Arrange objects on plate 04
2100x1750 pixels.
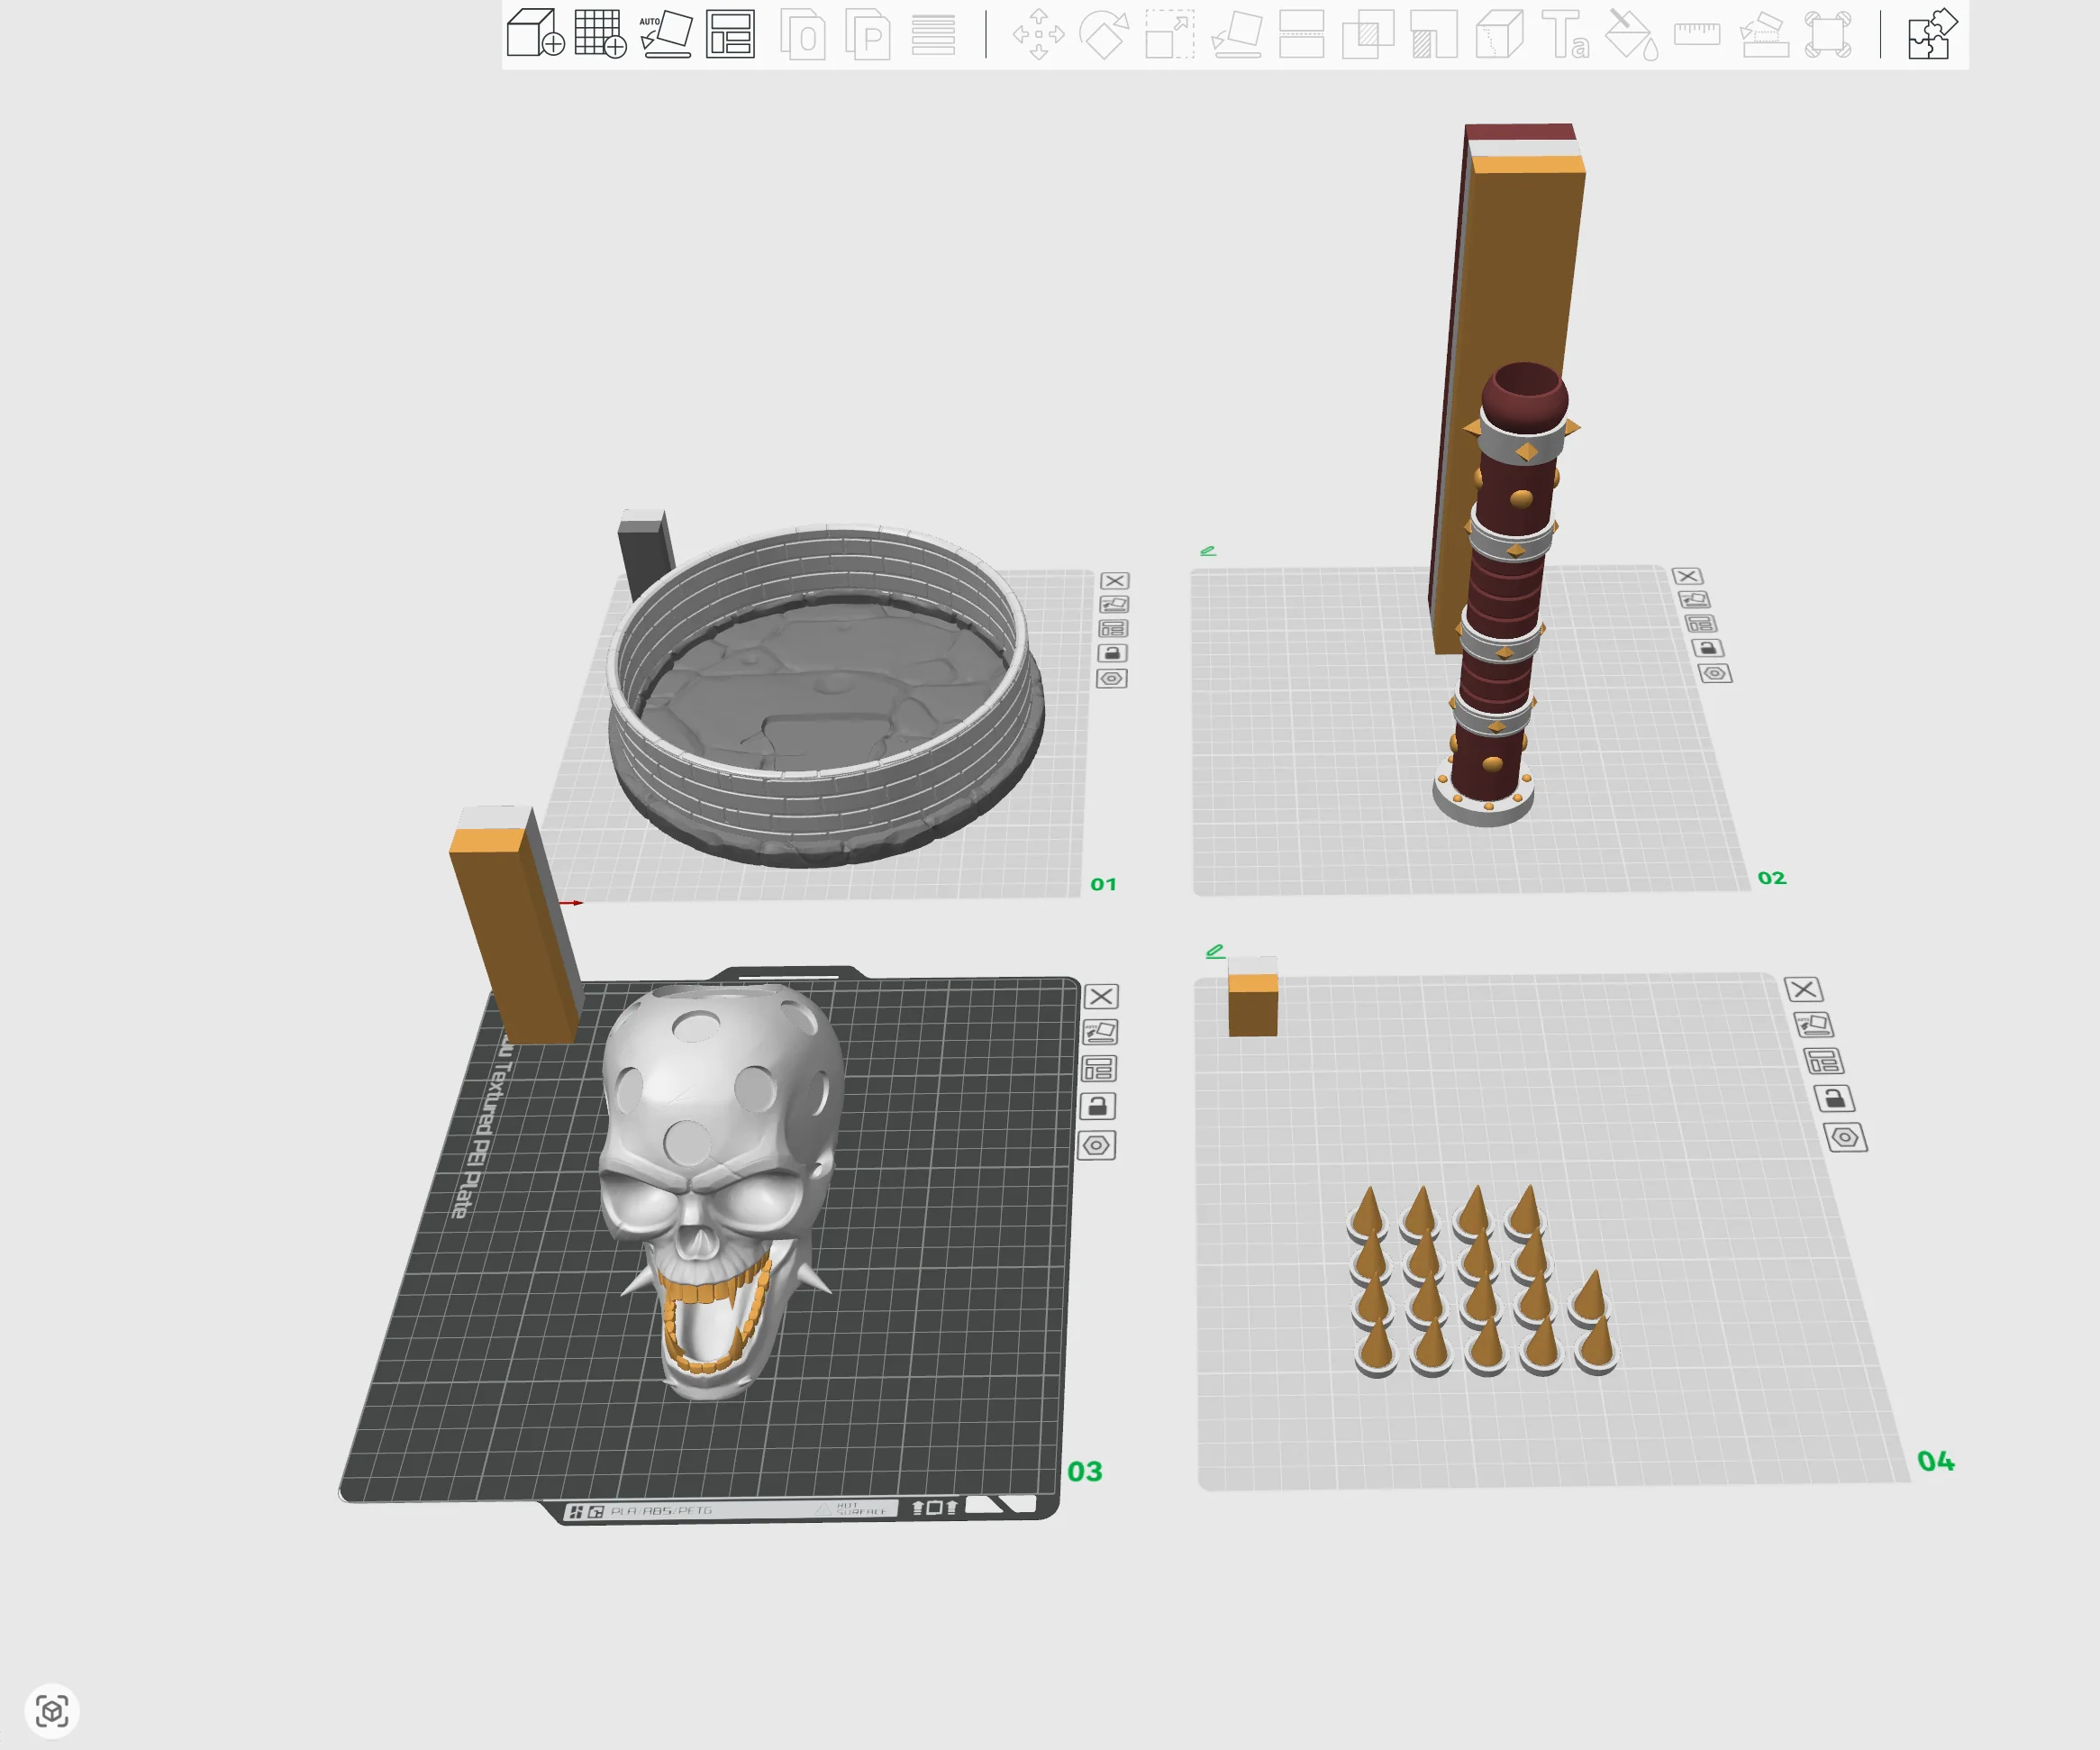[x=1824, y=1062]
